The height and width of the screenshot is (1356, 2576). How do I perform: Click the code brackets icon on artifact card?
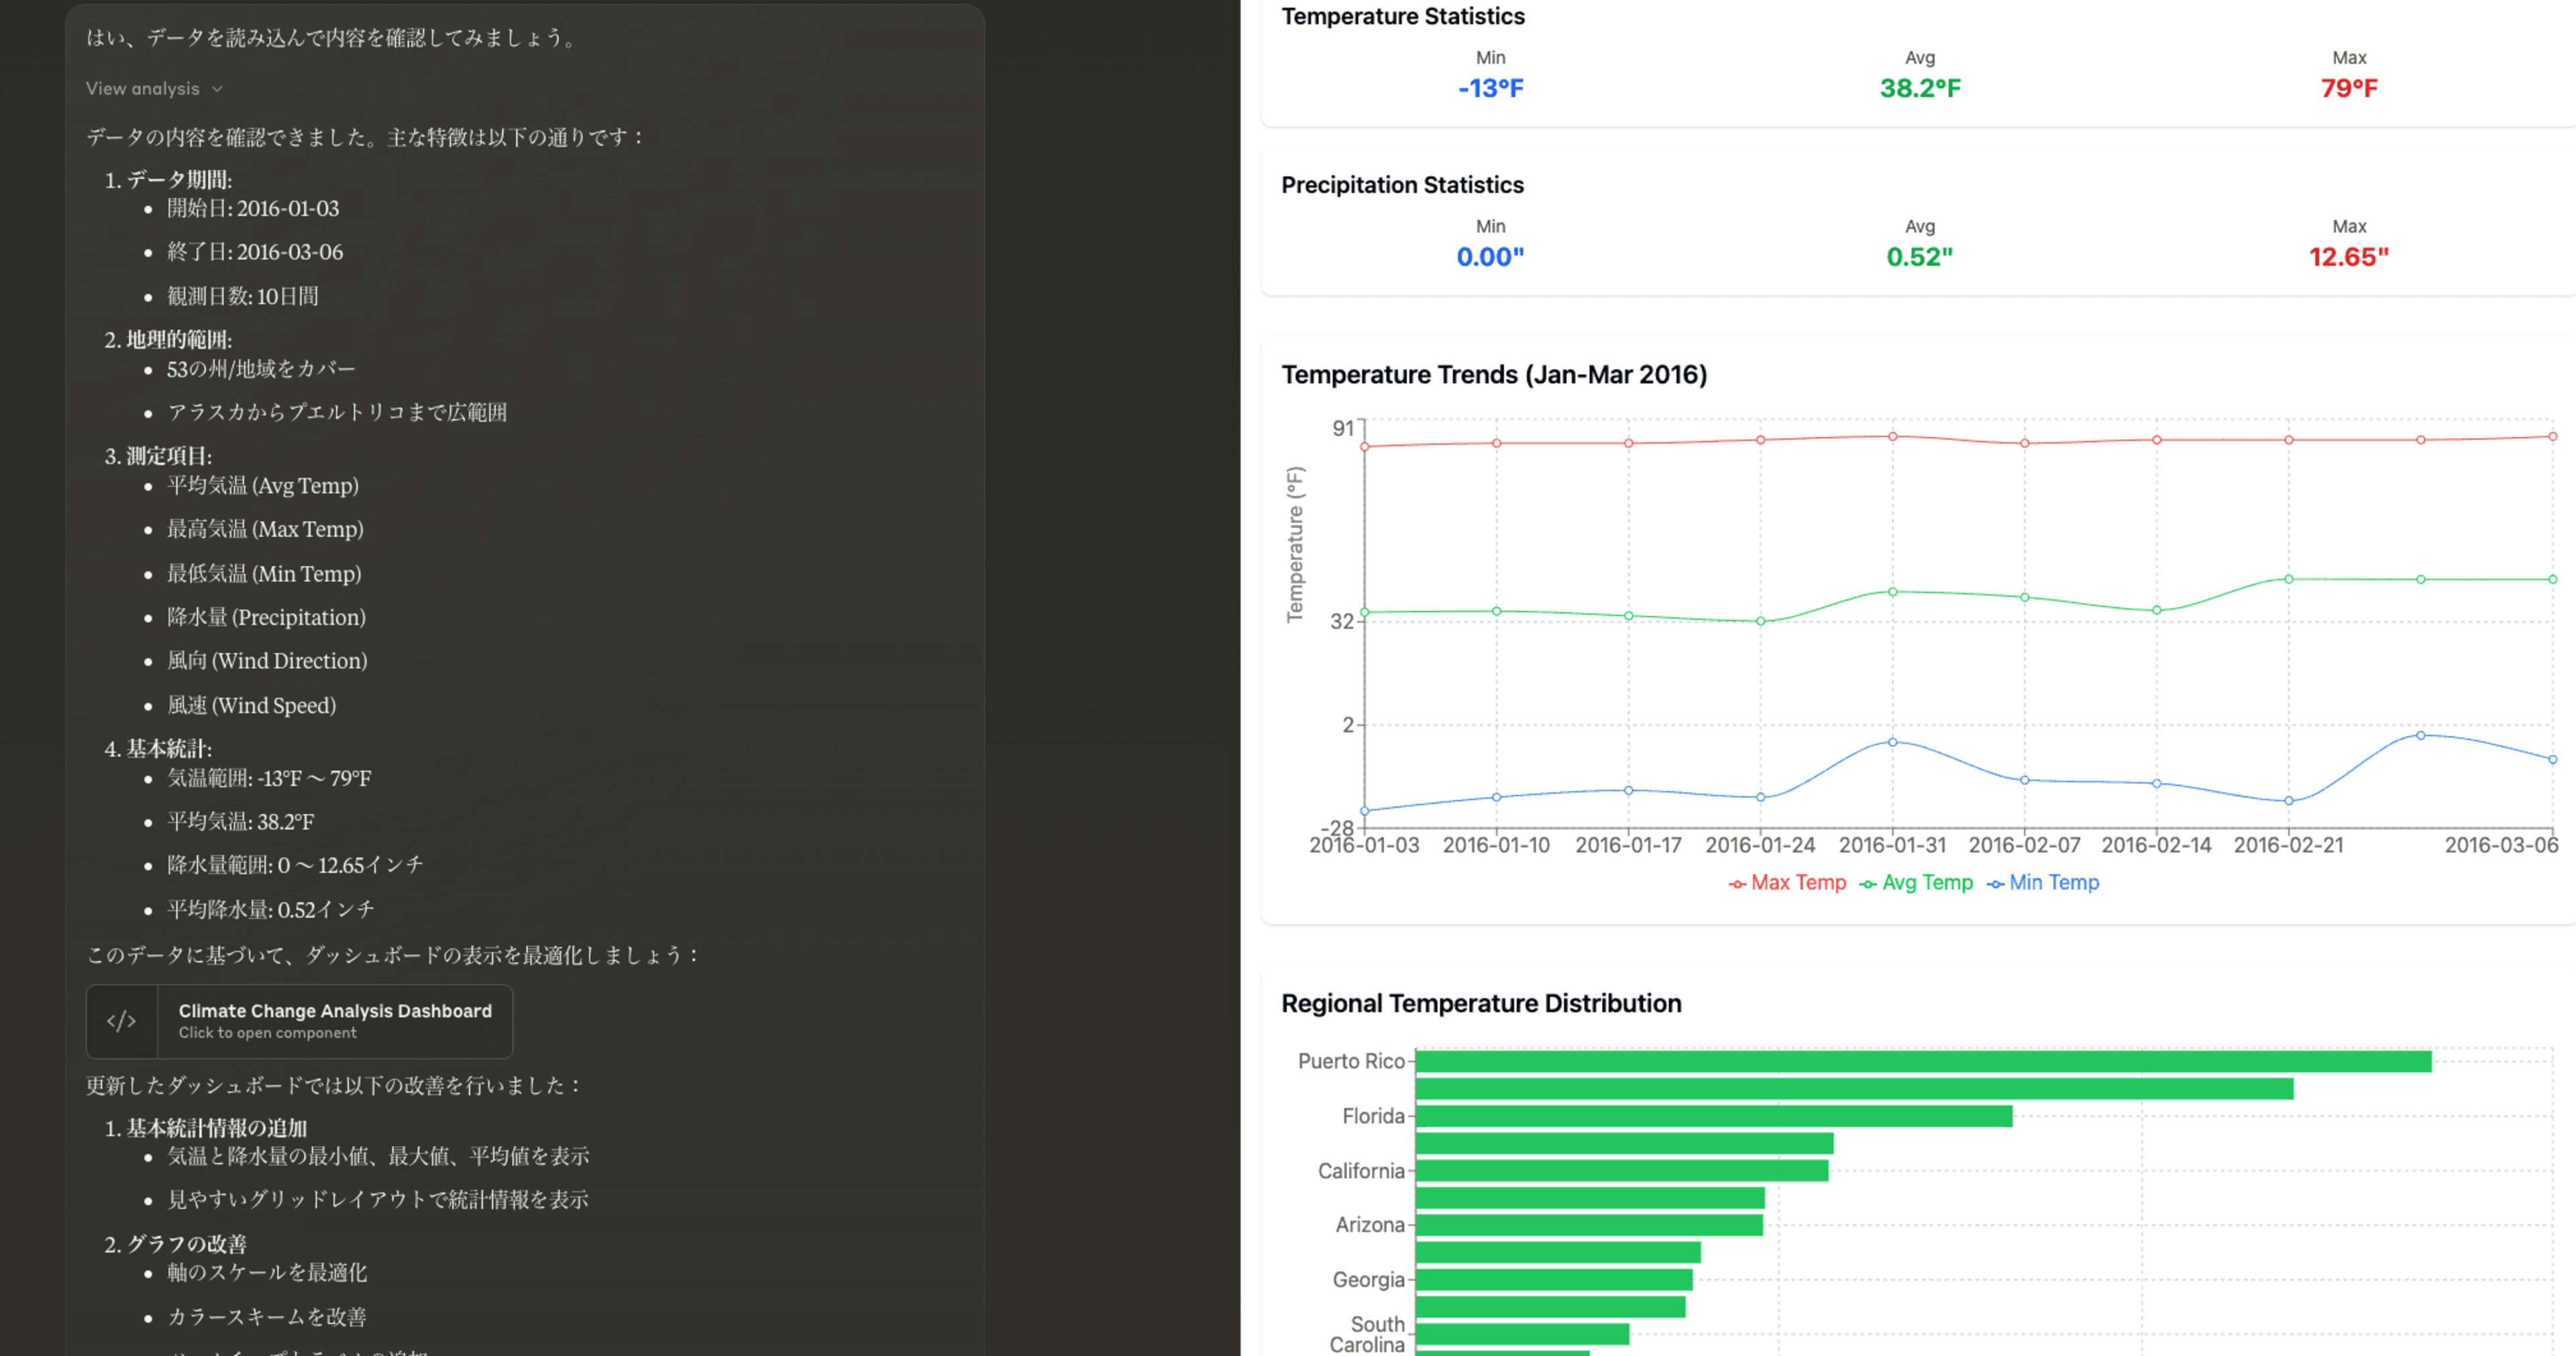pos(121,1021)
